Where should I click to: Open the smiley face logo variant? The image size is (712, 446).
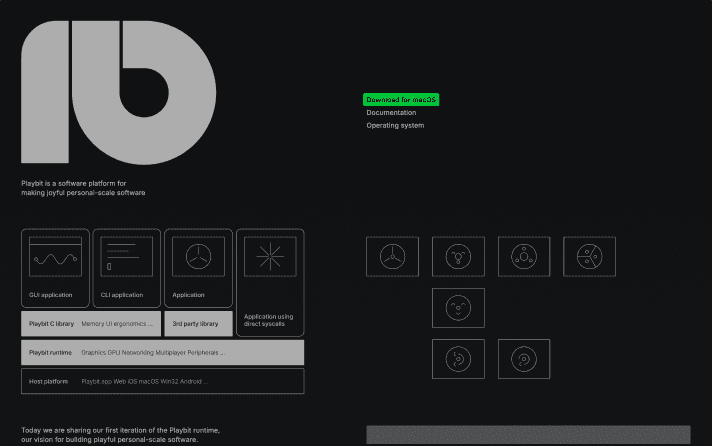[x=458, y=308]
